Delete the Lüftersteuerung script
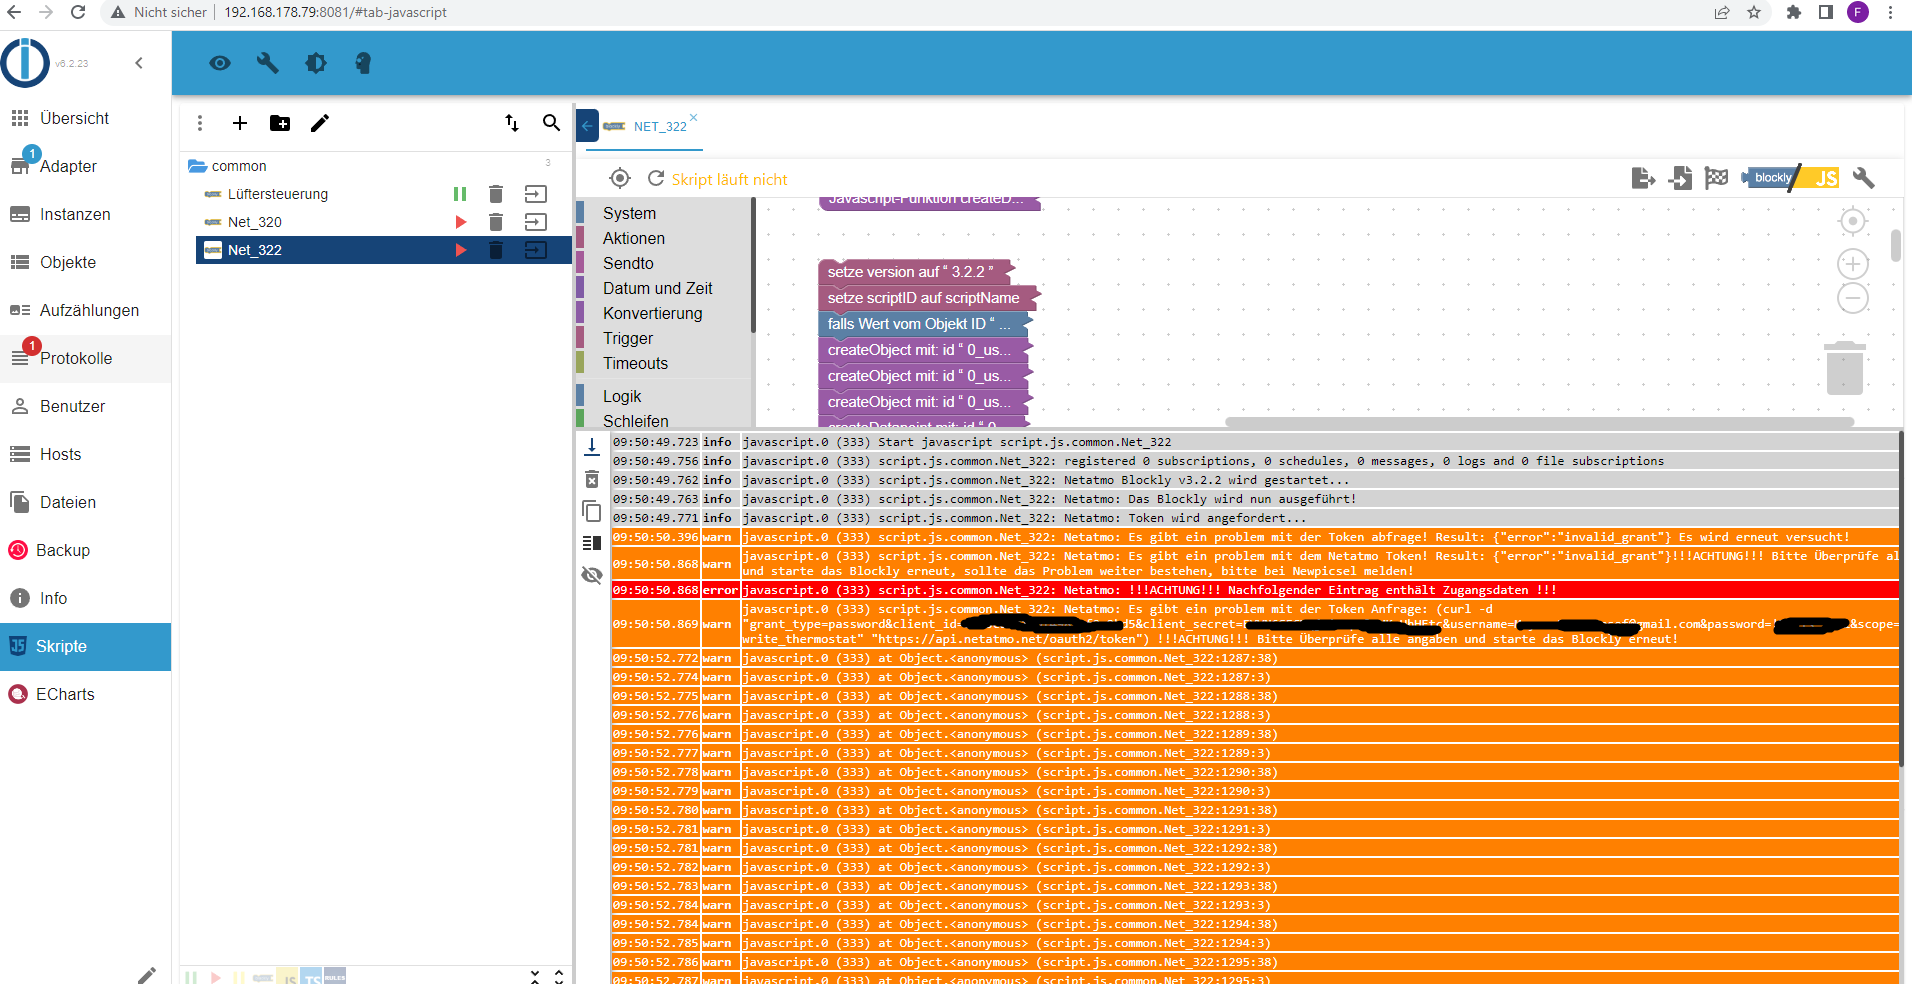This screenshot has width=1912, height=984. click(x=495, y=194)
